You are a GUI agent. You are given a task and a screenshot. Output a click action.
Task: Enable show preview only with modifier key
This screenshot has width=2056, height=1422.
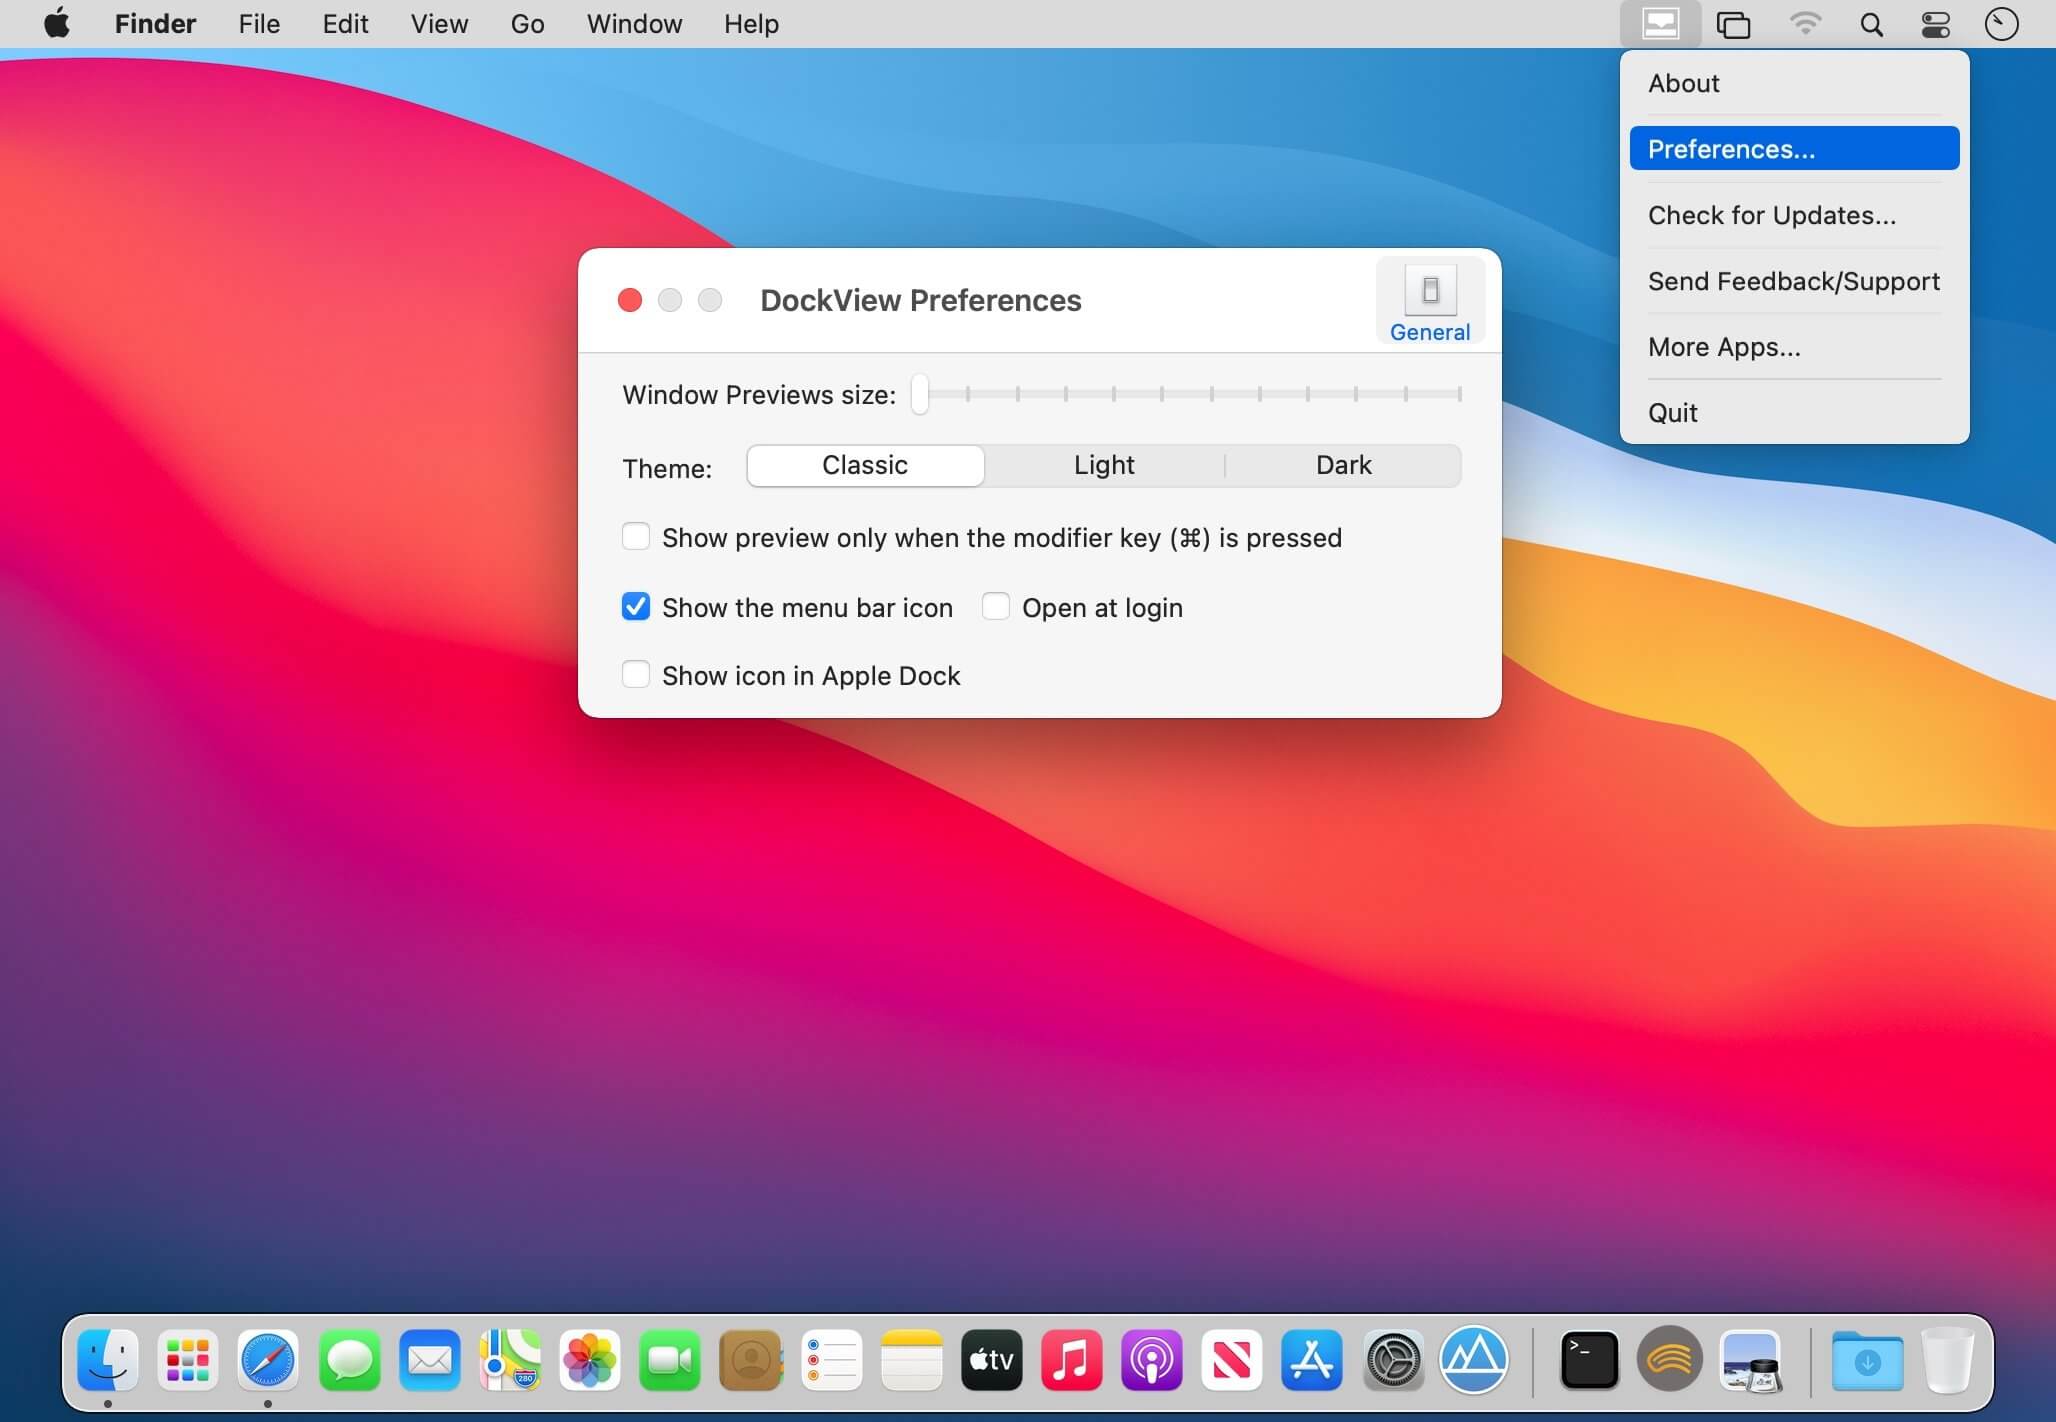pyautogui.click(x=636, y=537)
